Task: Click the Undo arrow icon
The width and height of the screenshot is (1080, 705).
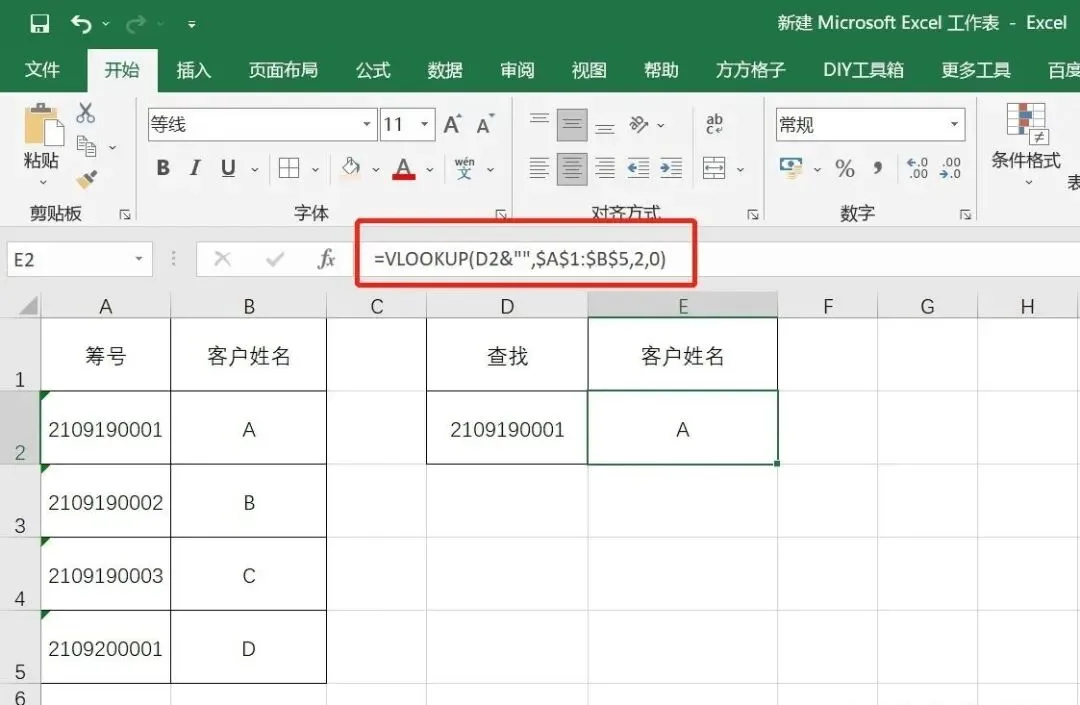Action: click(x=81, y=24)
